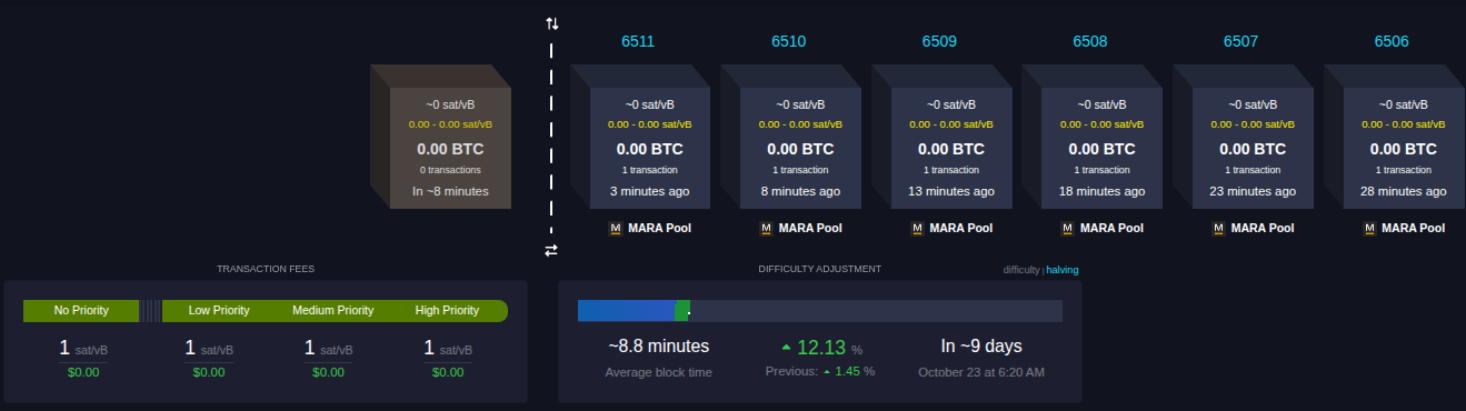Click the MARA Pool logo under block 6511
1466x411 pixels.
(615, 228)
